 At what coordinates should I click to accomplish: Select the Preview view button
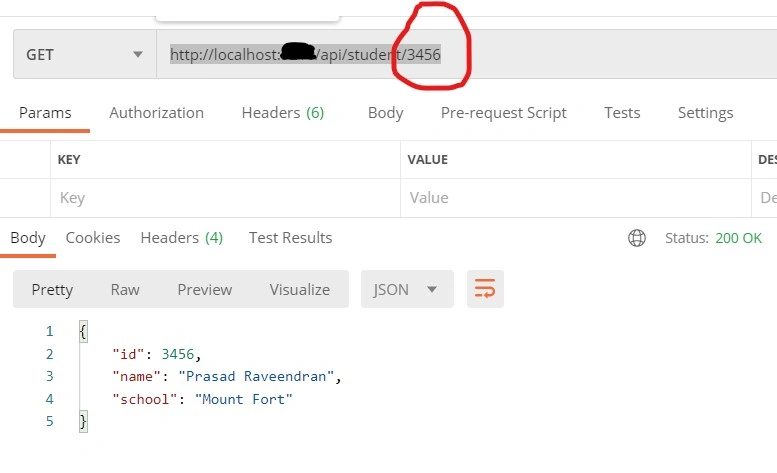[x=205, y=289]
